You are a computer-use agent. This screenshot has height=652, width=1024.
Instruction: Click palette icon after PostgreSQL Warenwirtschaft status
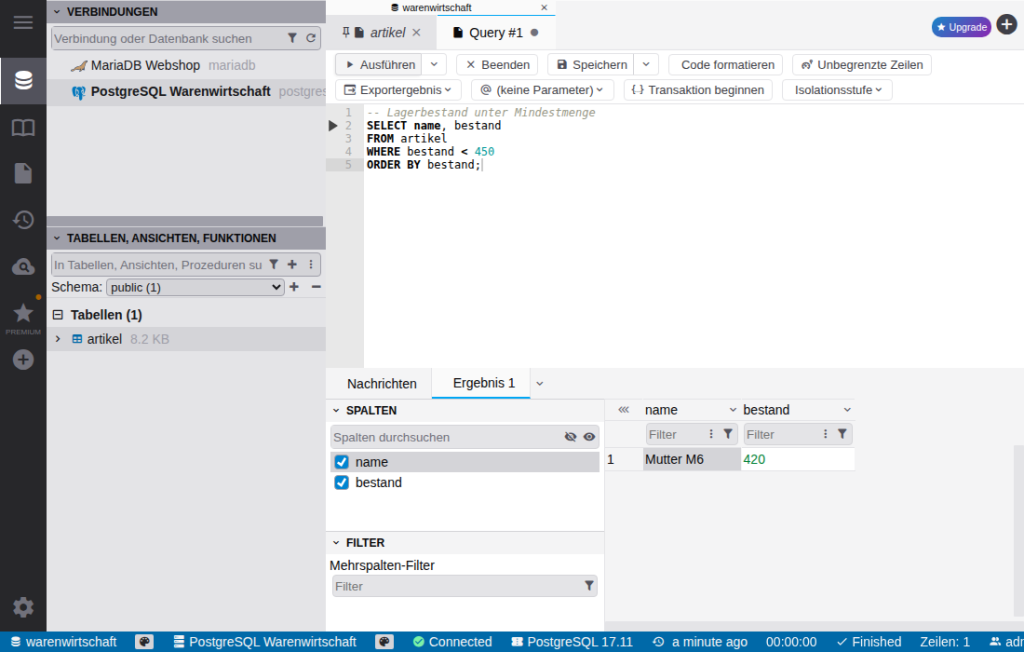[x=384, y=642]
